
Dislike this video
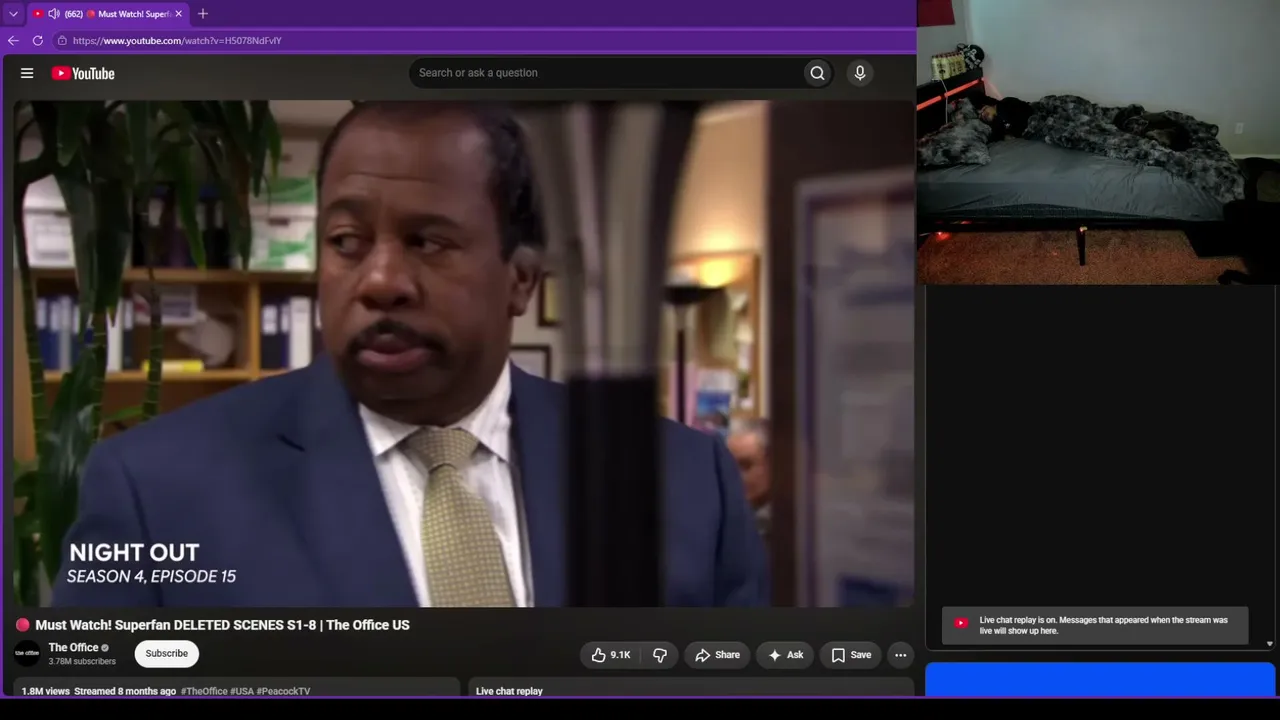click(x=660, y=655)
